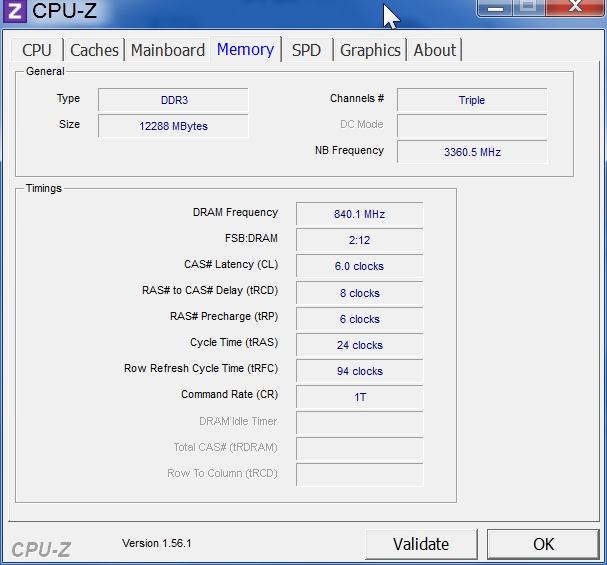Select the Mainboard tab

pos(168,50)
